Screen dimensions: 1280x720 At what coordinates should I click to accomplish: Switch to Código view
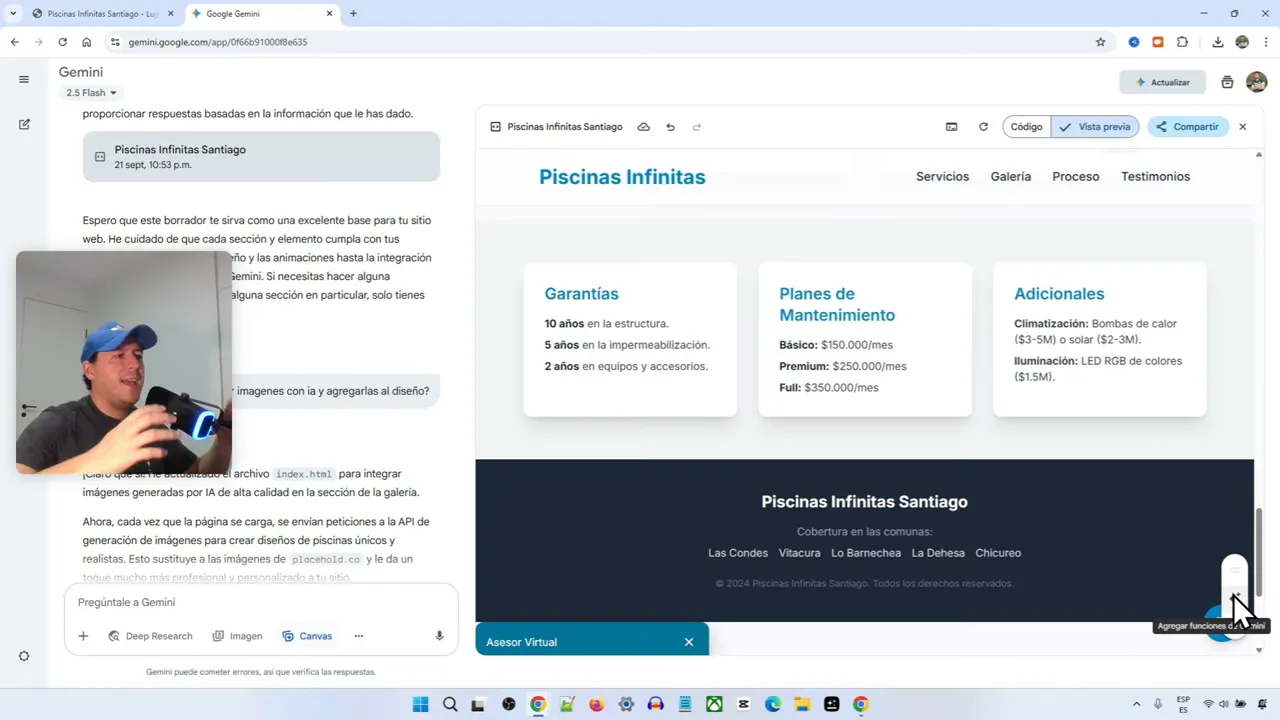tap(1026, 127)
